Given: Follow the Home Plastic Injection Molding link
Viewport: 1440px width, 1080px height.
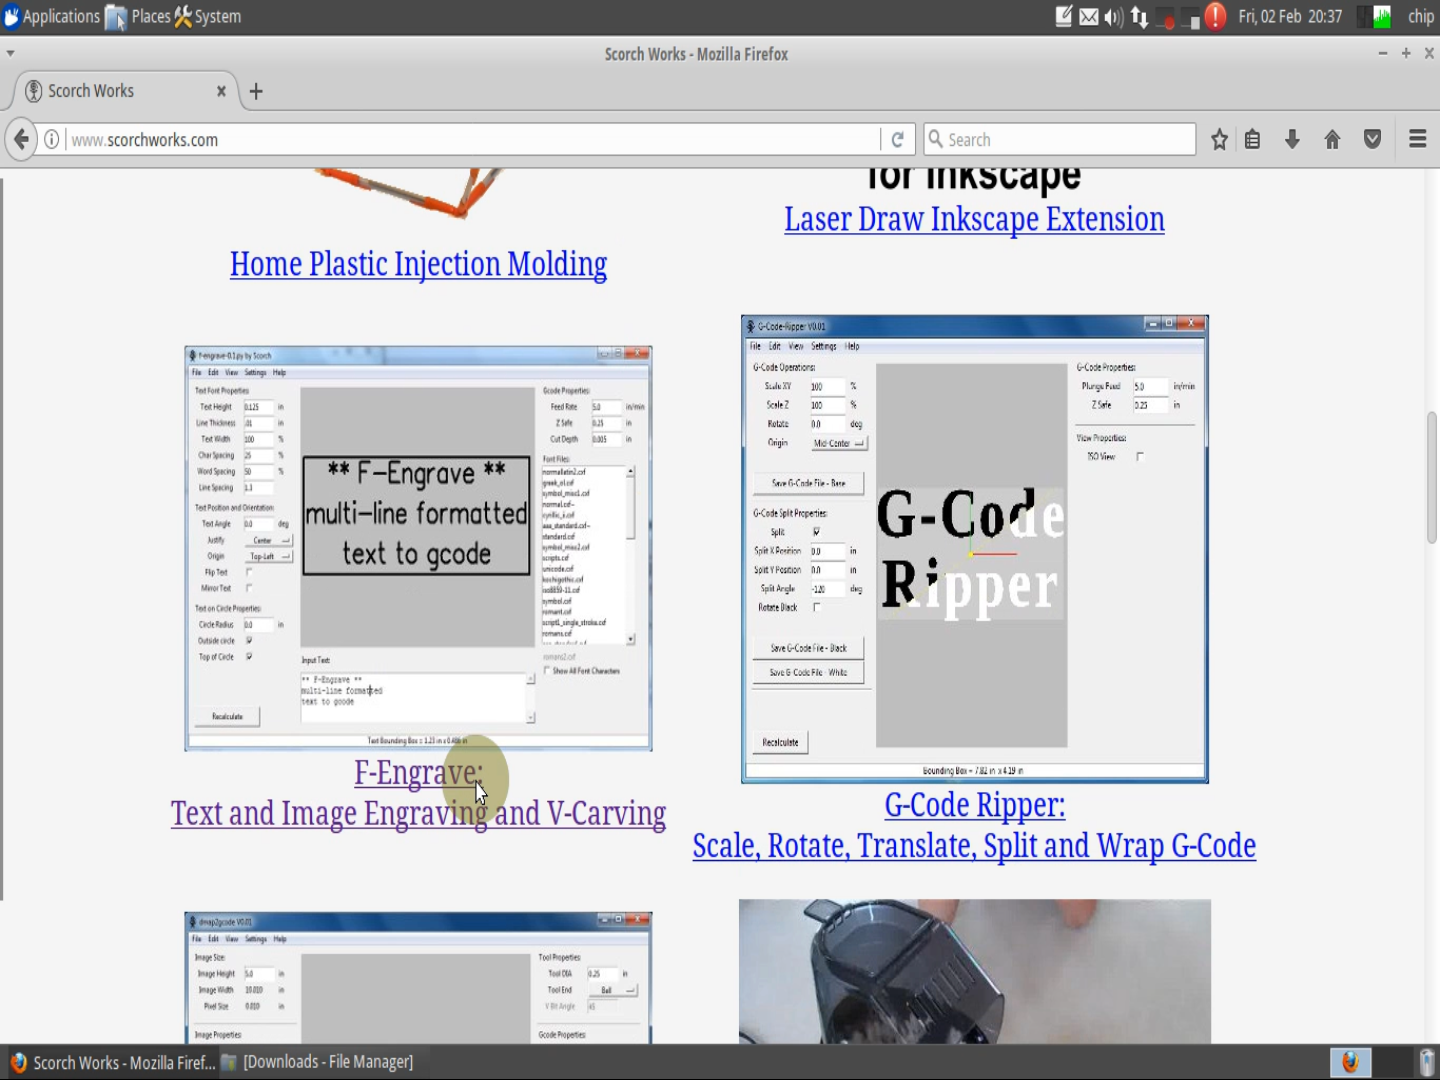Looking at the screenshot, I should [418, 264].
